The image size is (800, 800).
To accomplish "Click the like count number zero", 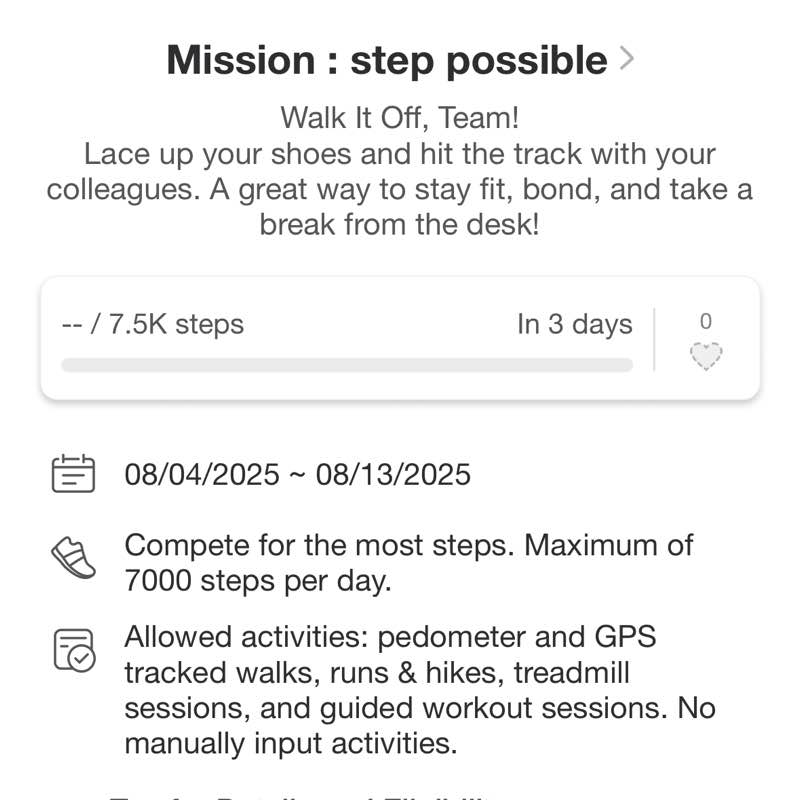I will pos(706,322).
